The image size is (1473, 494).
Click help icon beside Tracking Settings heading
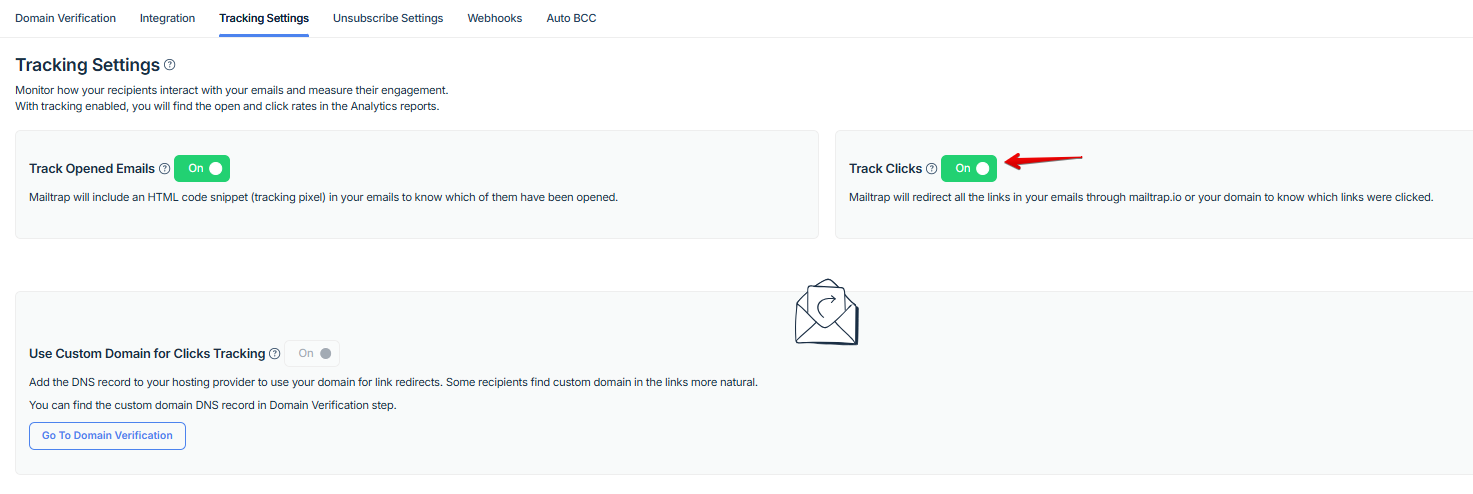click(x=170, y=65)
